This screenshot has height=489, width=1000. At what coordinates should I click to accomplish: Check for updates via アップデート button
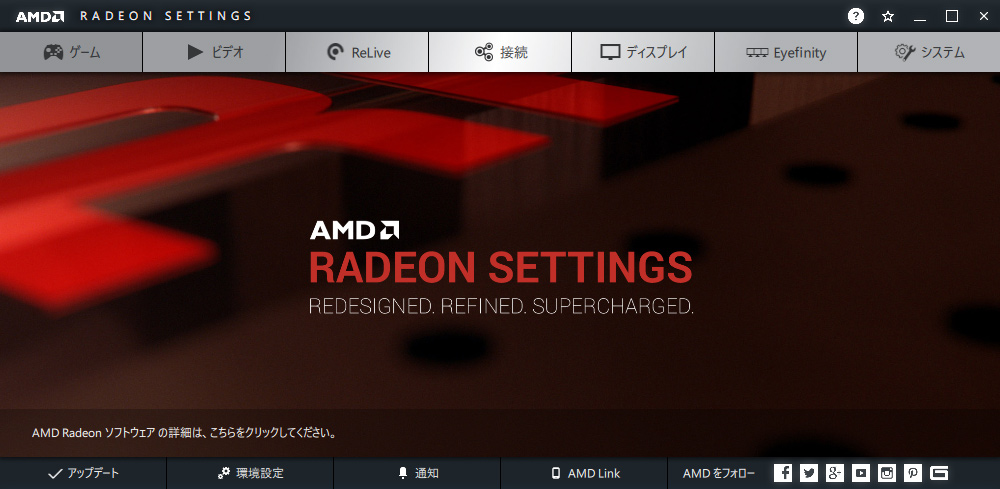[x=83, y=473]
